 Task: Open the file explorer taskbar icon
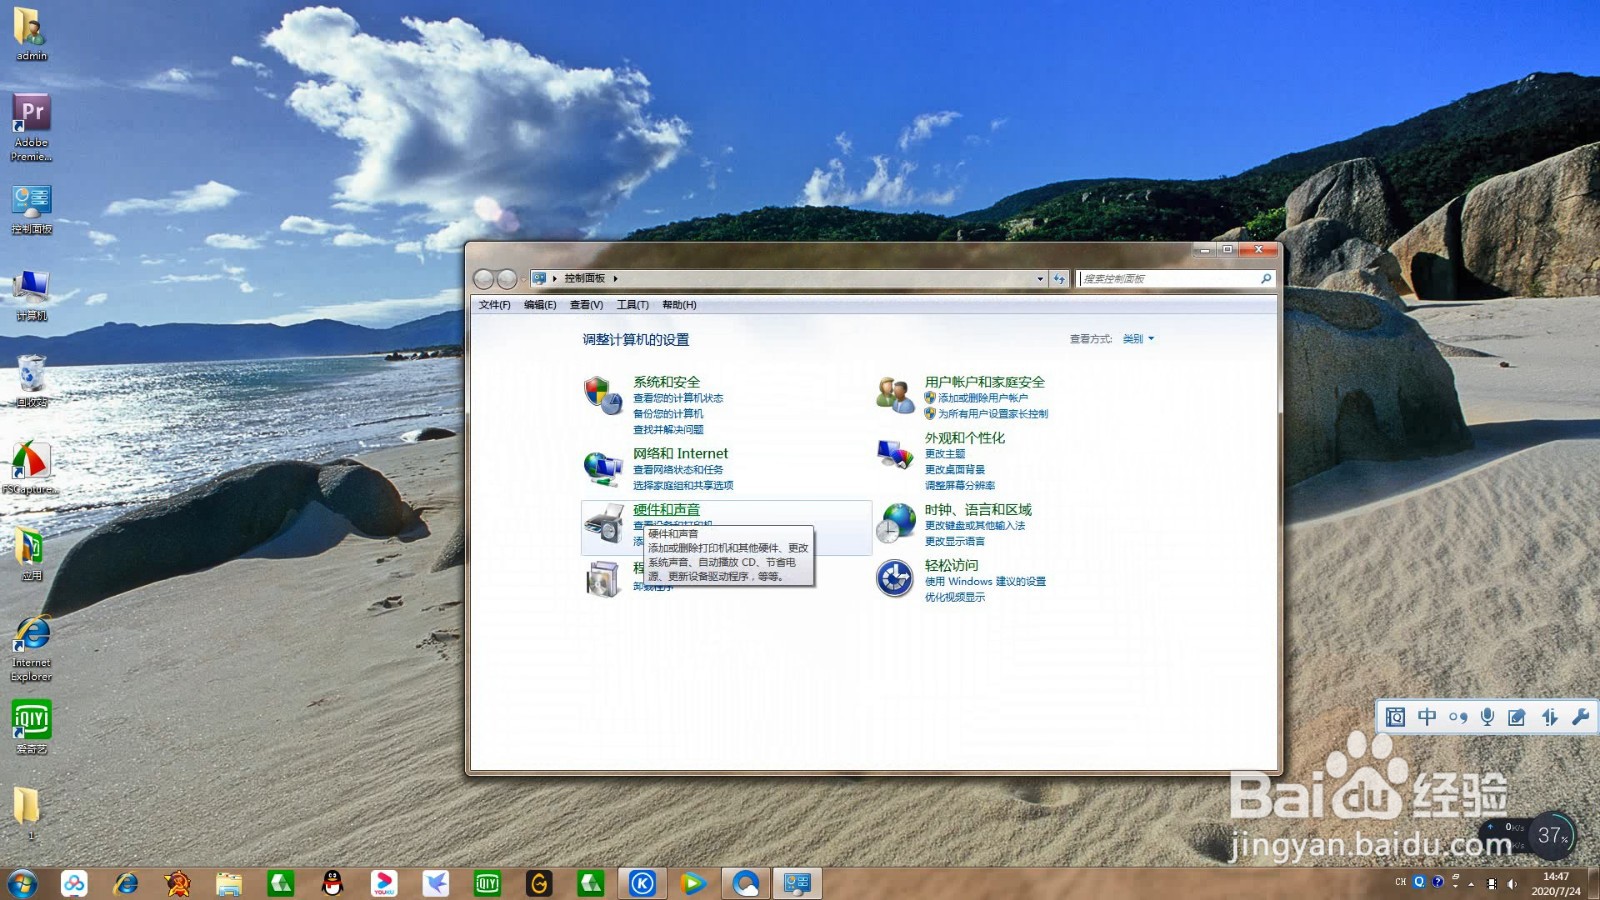coord(229,883)
